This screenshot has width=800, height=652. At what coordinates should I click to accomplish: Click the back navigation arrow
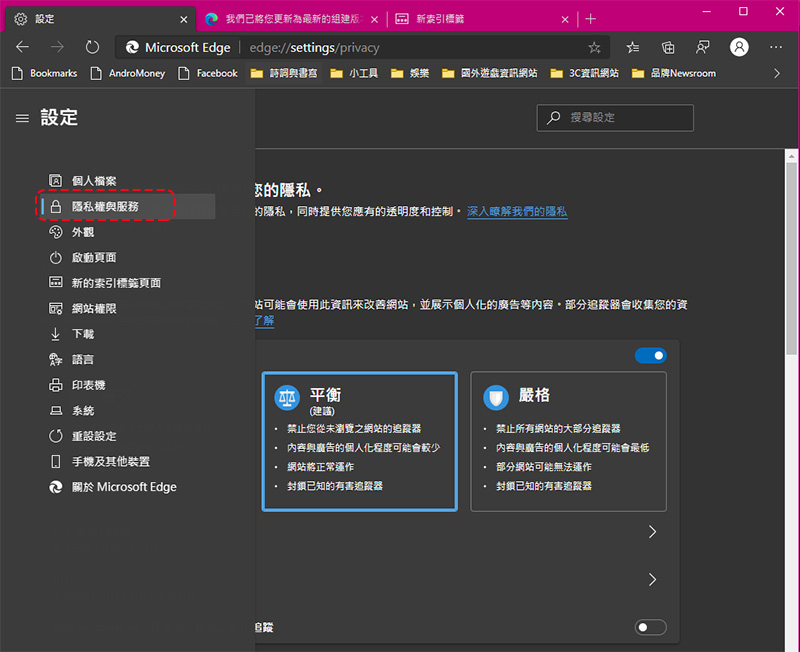click(23, 47)
